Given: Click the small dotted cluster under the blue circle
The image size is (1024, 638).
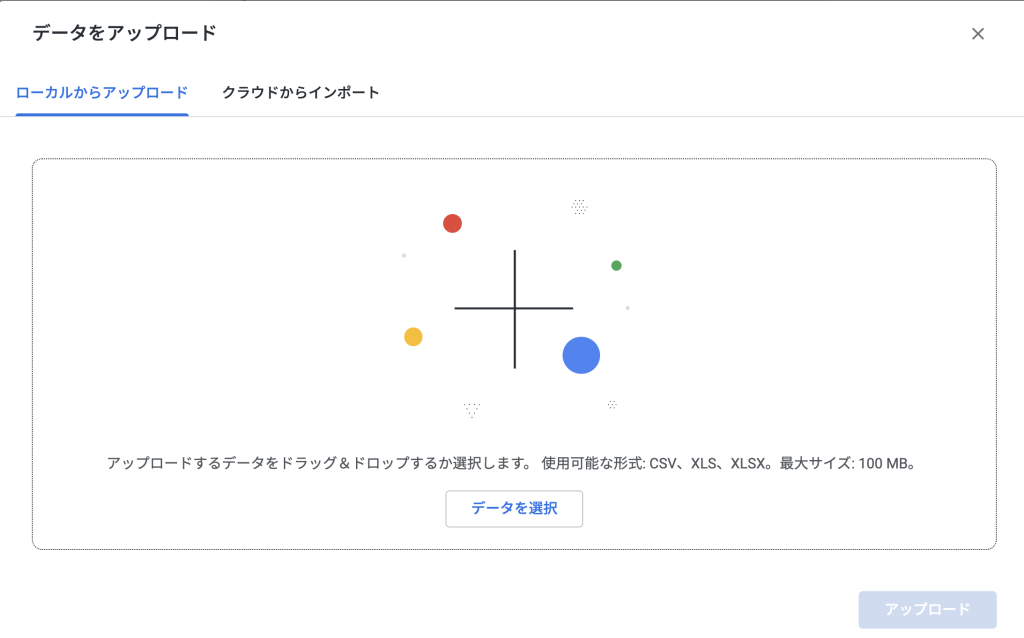Looking at the screenshot, I should (x=612, y=405).
